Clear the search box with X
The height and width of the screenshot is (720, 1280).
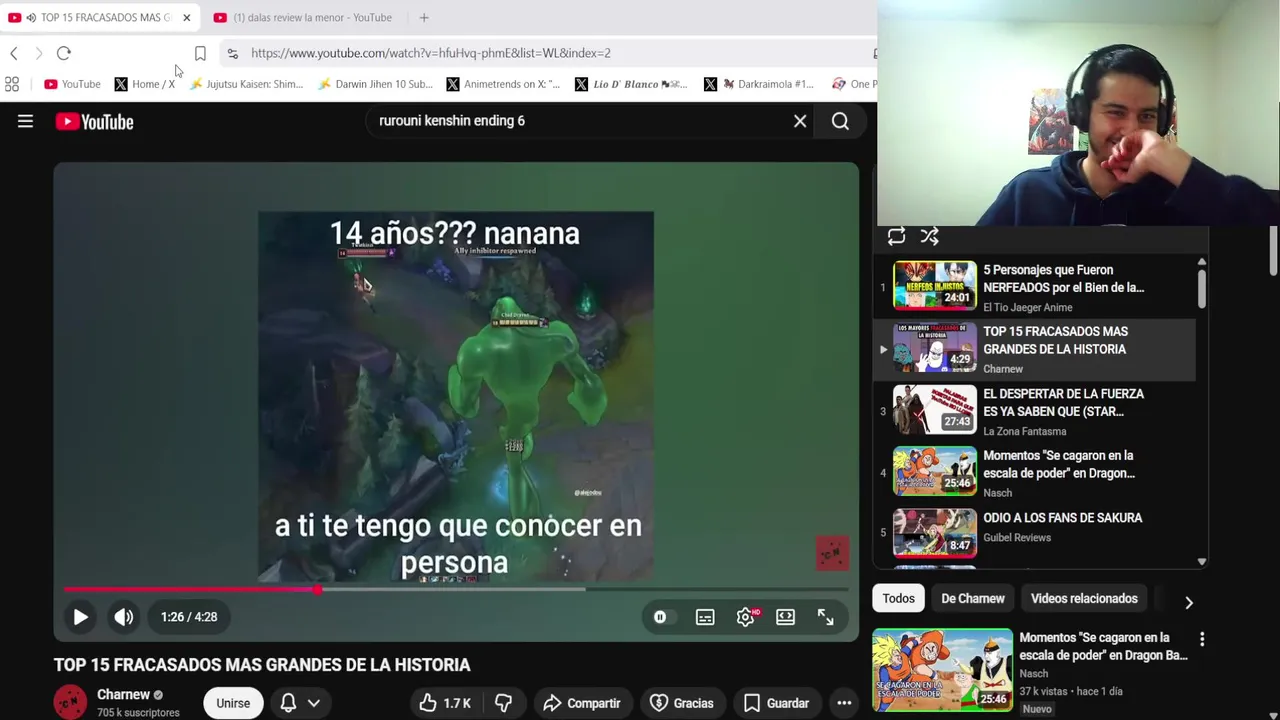(800, 121)
